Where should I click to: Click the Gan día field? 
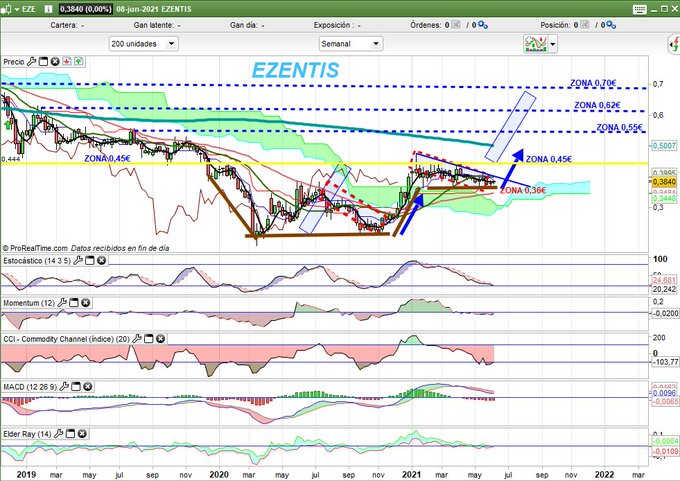247,25
